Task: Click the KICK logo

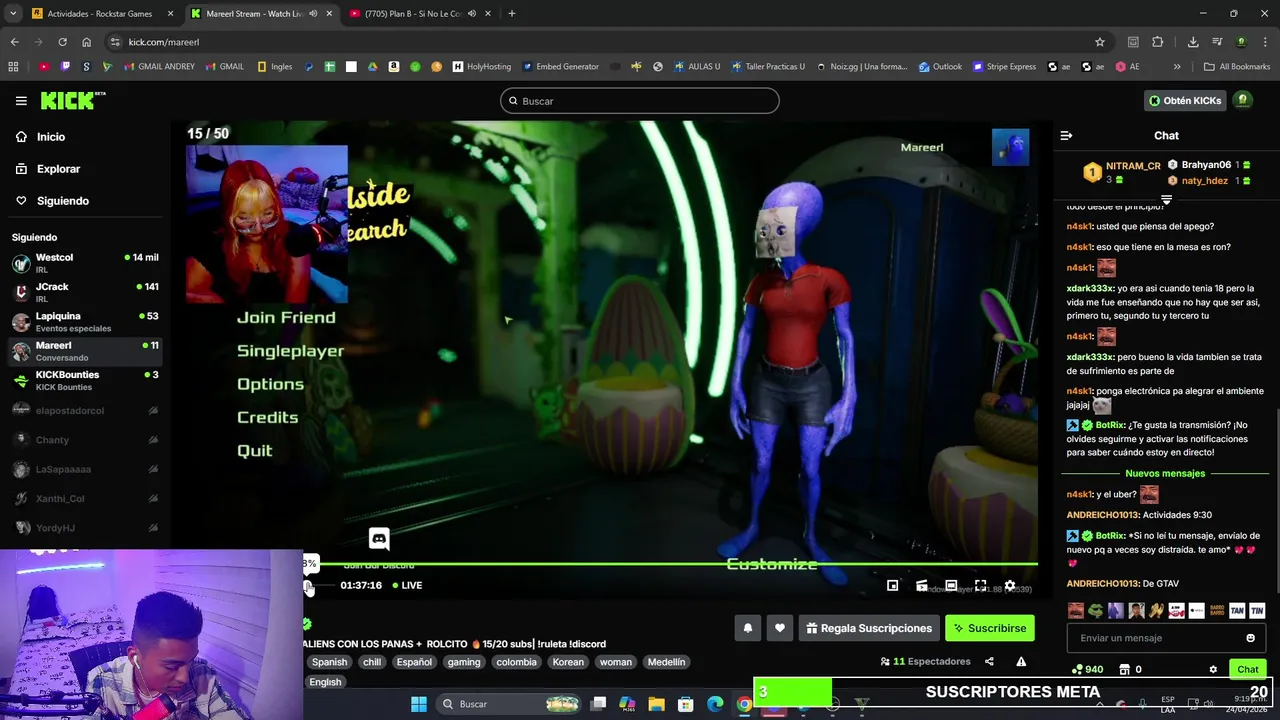Action: [72, 101]
